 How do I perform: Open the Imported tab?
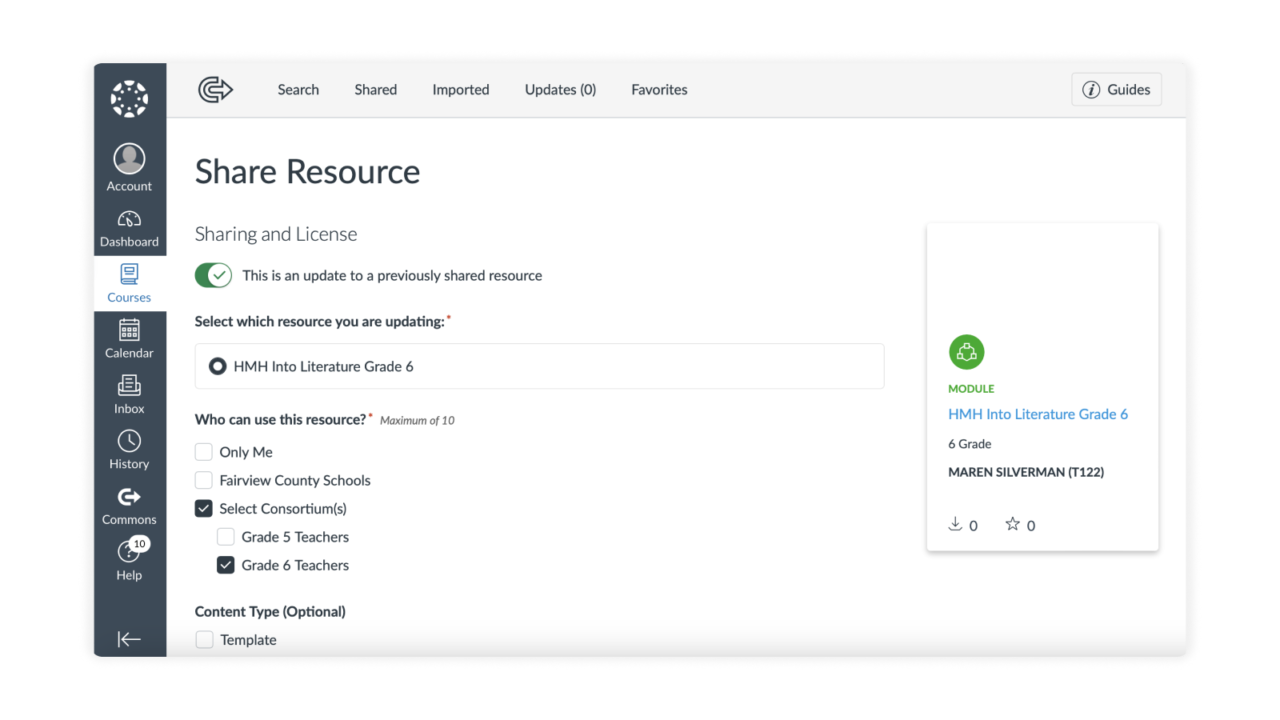[x=461, y=89]
